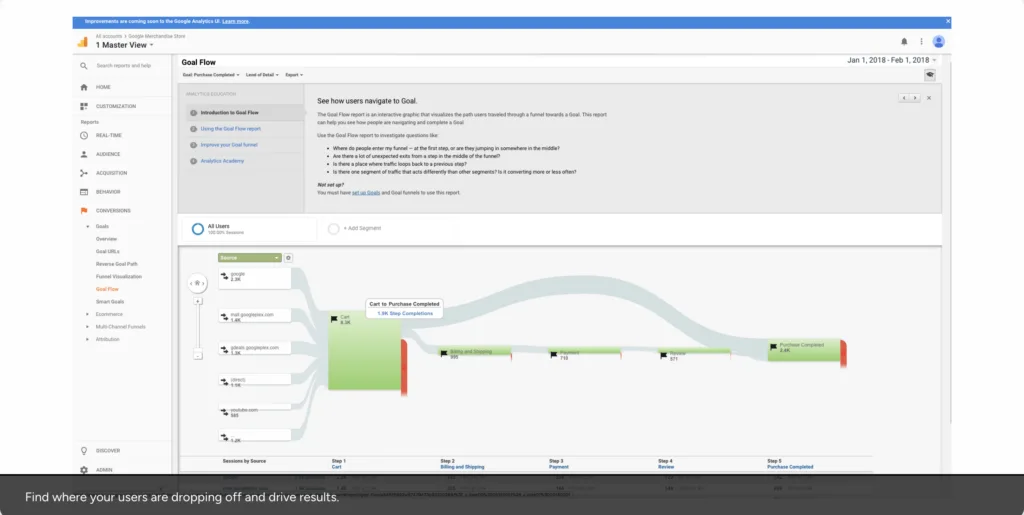The image size is (1024, 515).
Task: Open the Export dropdown
Action: point(294,75)
